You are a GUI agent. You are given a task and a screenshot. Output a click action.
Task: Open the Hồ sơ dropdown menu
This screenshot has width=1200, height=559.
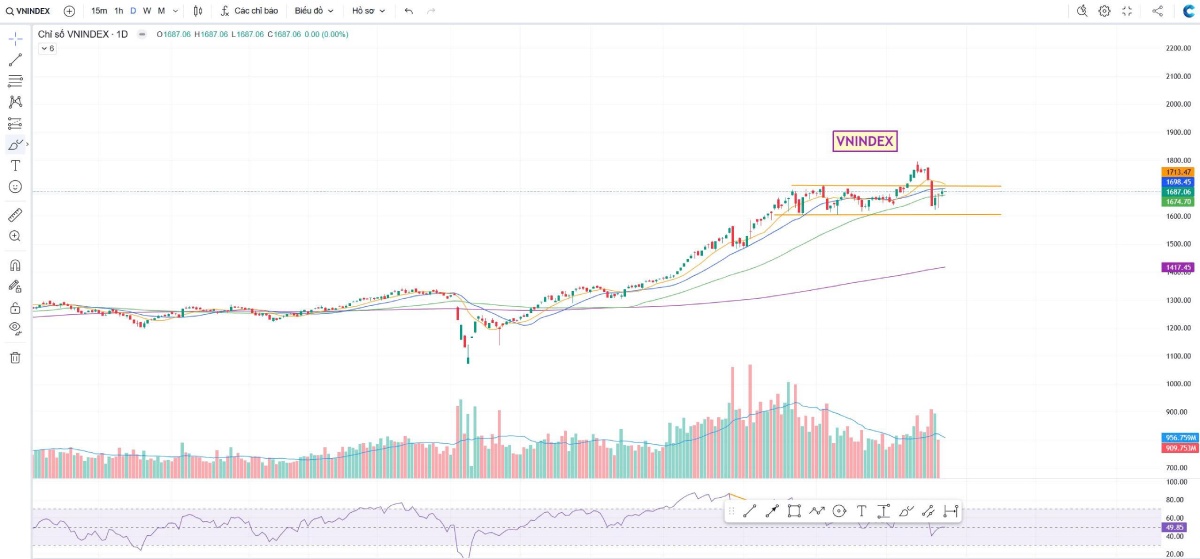coord(368,11)
